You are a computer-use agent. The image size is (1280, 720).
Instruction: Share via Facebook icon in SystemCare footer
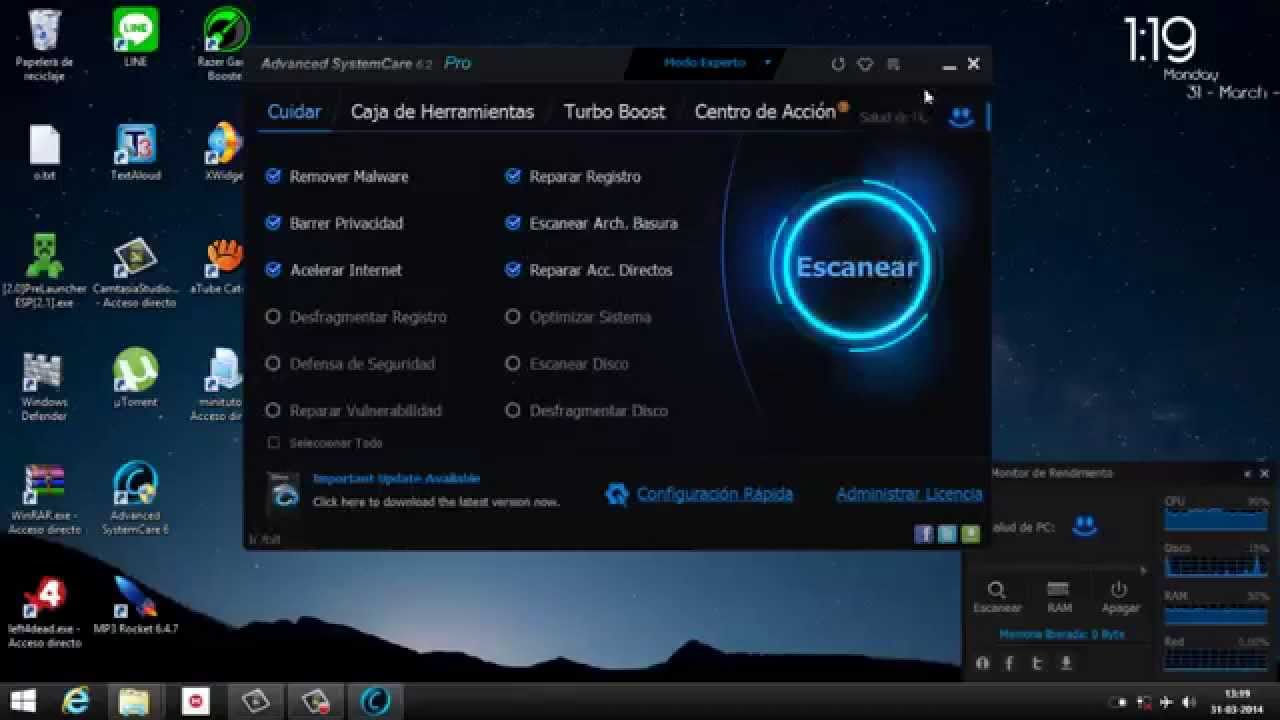tap(924, 534)
